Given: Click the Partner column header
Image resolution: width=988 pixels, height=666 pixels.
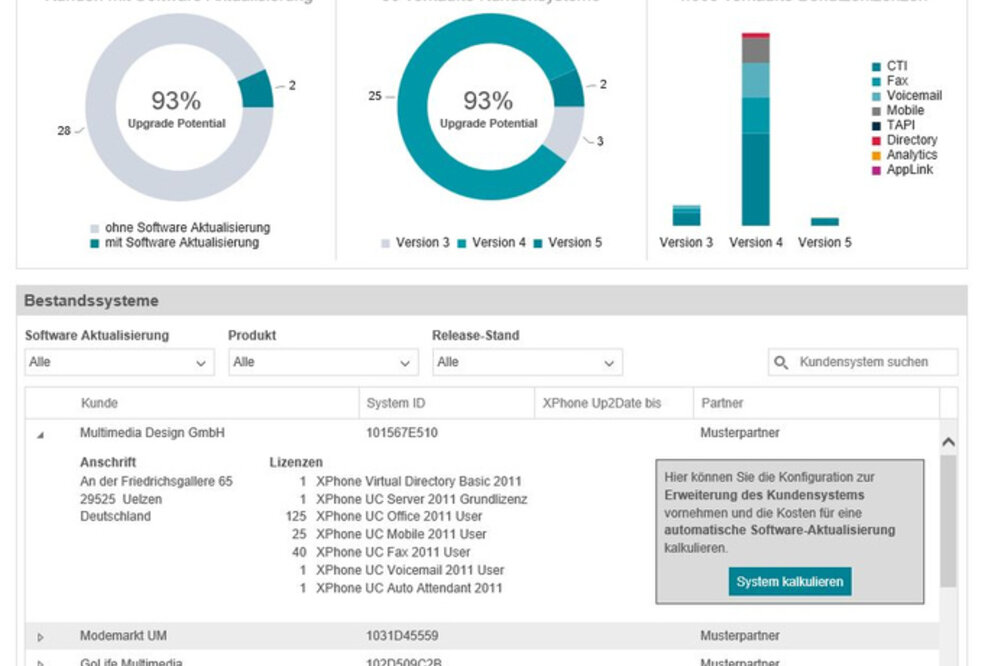Looking at the screenshot, I should pos(721,403).
